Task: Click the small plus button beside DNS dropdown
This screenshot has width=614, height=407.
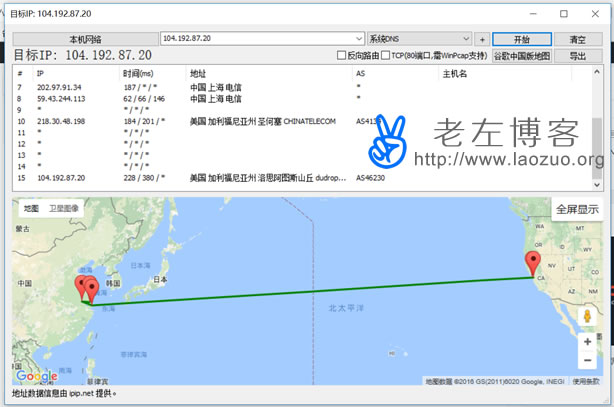Action: click(481, 38)
